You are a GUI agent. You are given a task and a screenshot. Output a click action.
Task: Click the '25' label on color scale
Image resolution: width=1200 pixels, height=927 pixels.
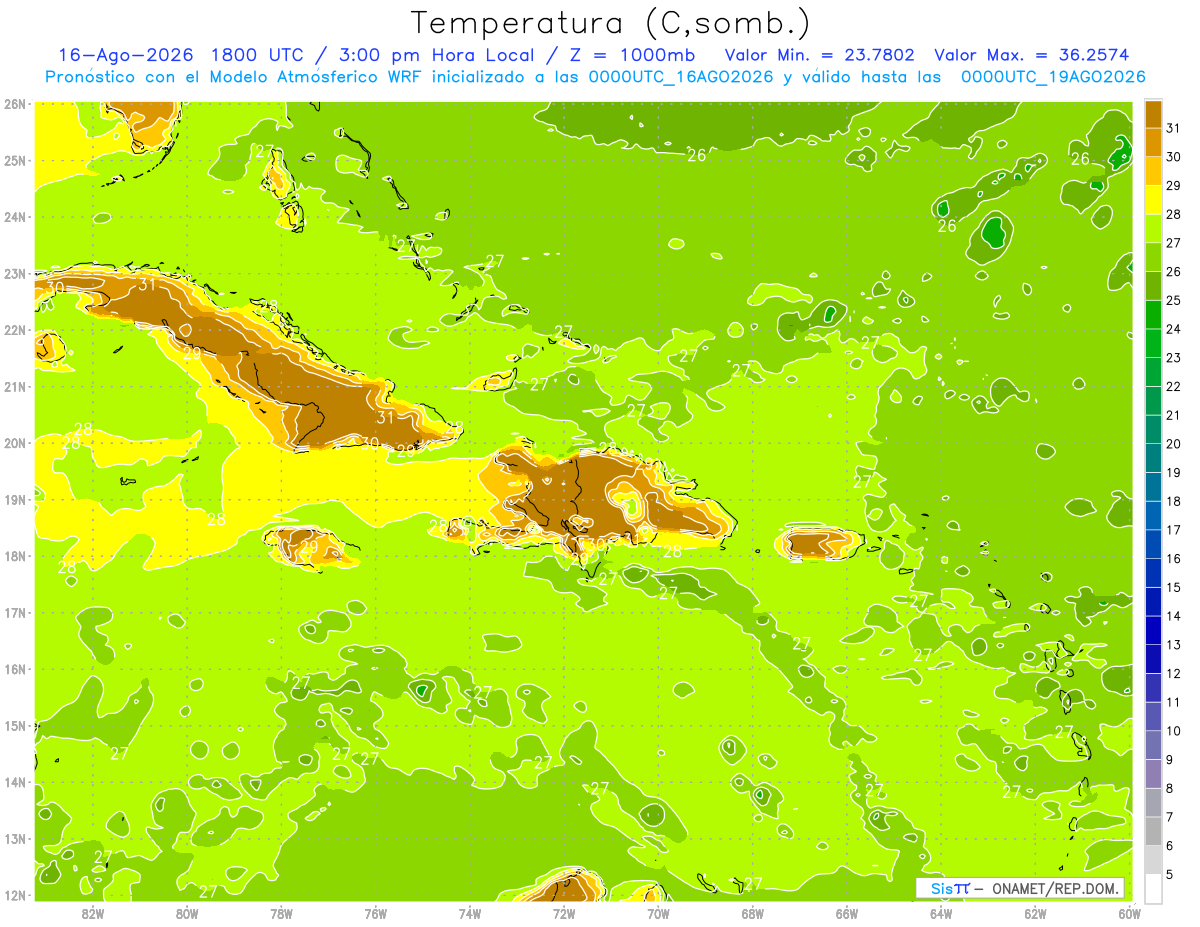point(1174,300)
